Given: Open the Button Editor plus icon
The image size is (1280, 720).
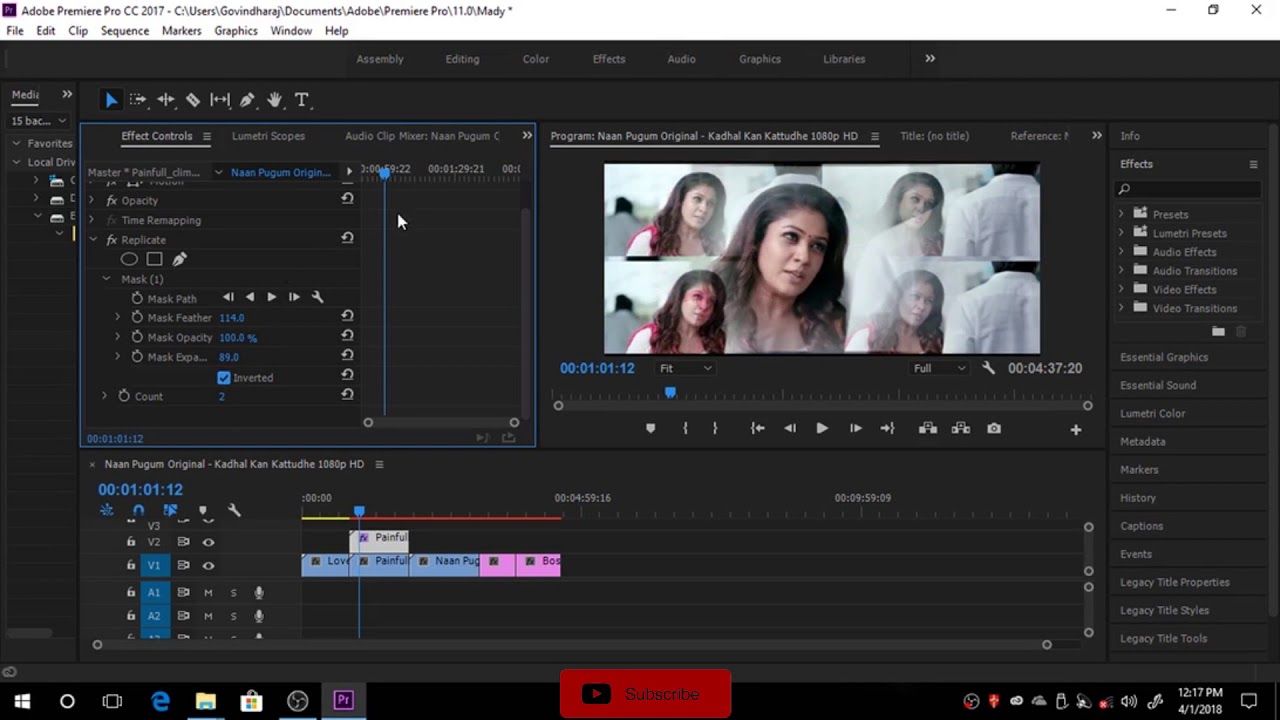Looking at the screenshot, I should [1076, 429].
